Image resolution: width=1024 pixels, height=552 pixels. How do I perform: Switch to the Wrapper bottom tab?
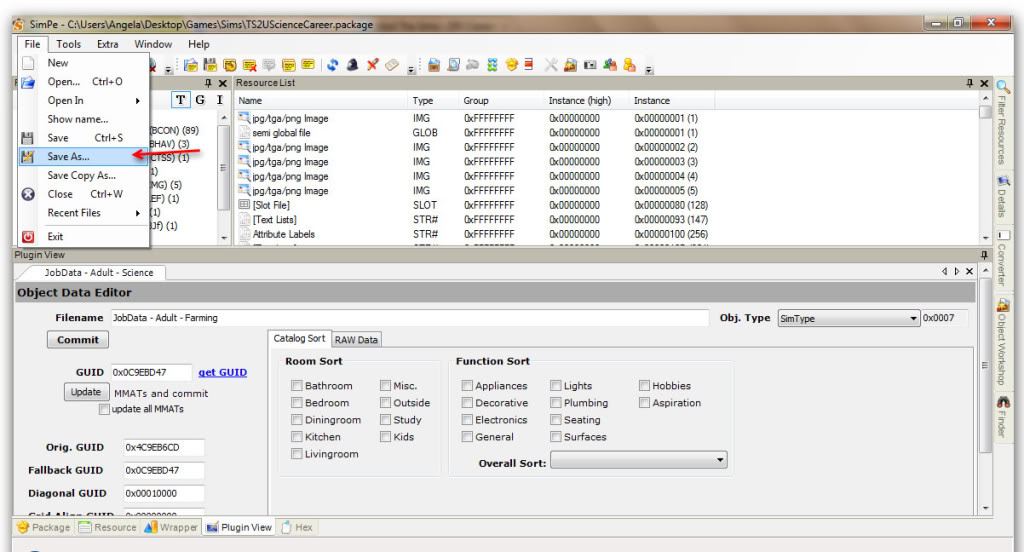(171, 527)
